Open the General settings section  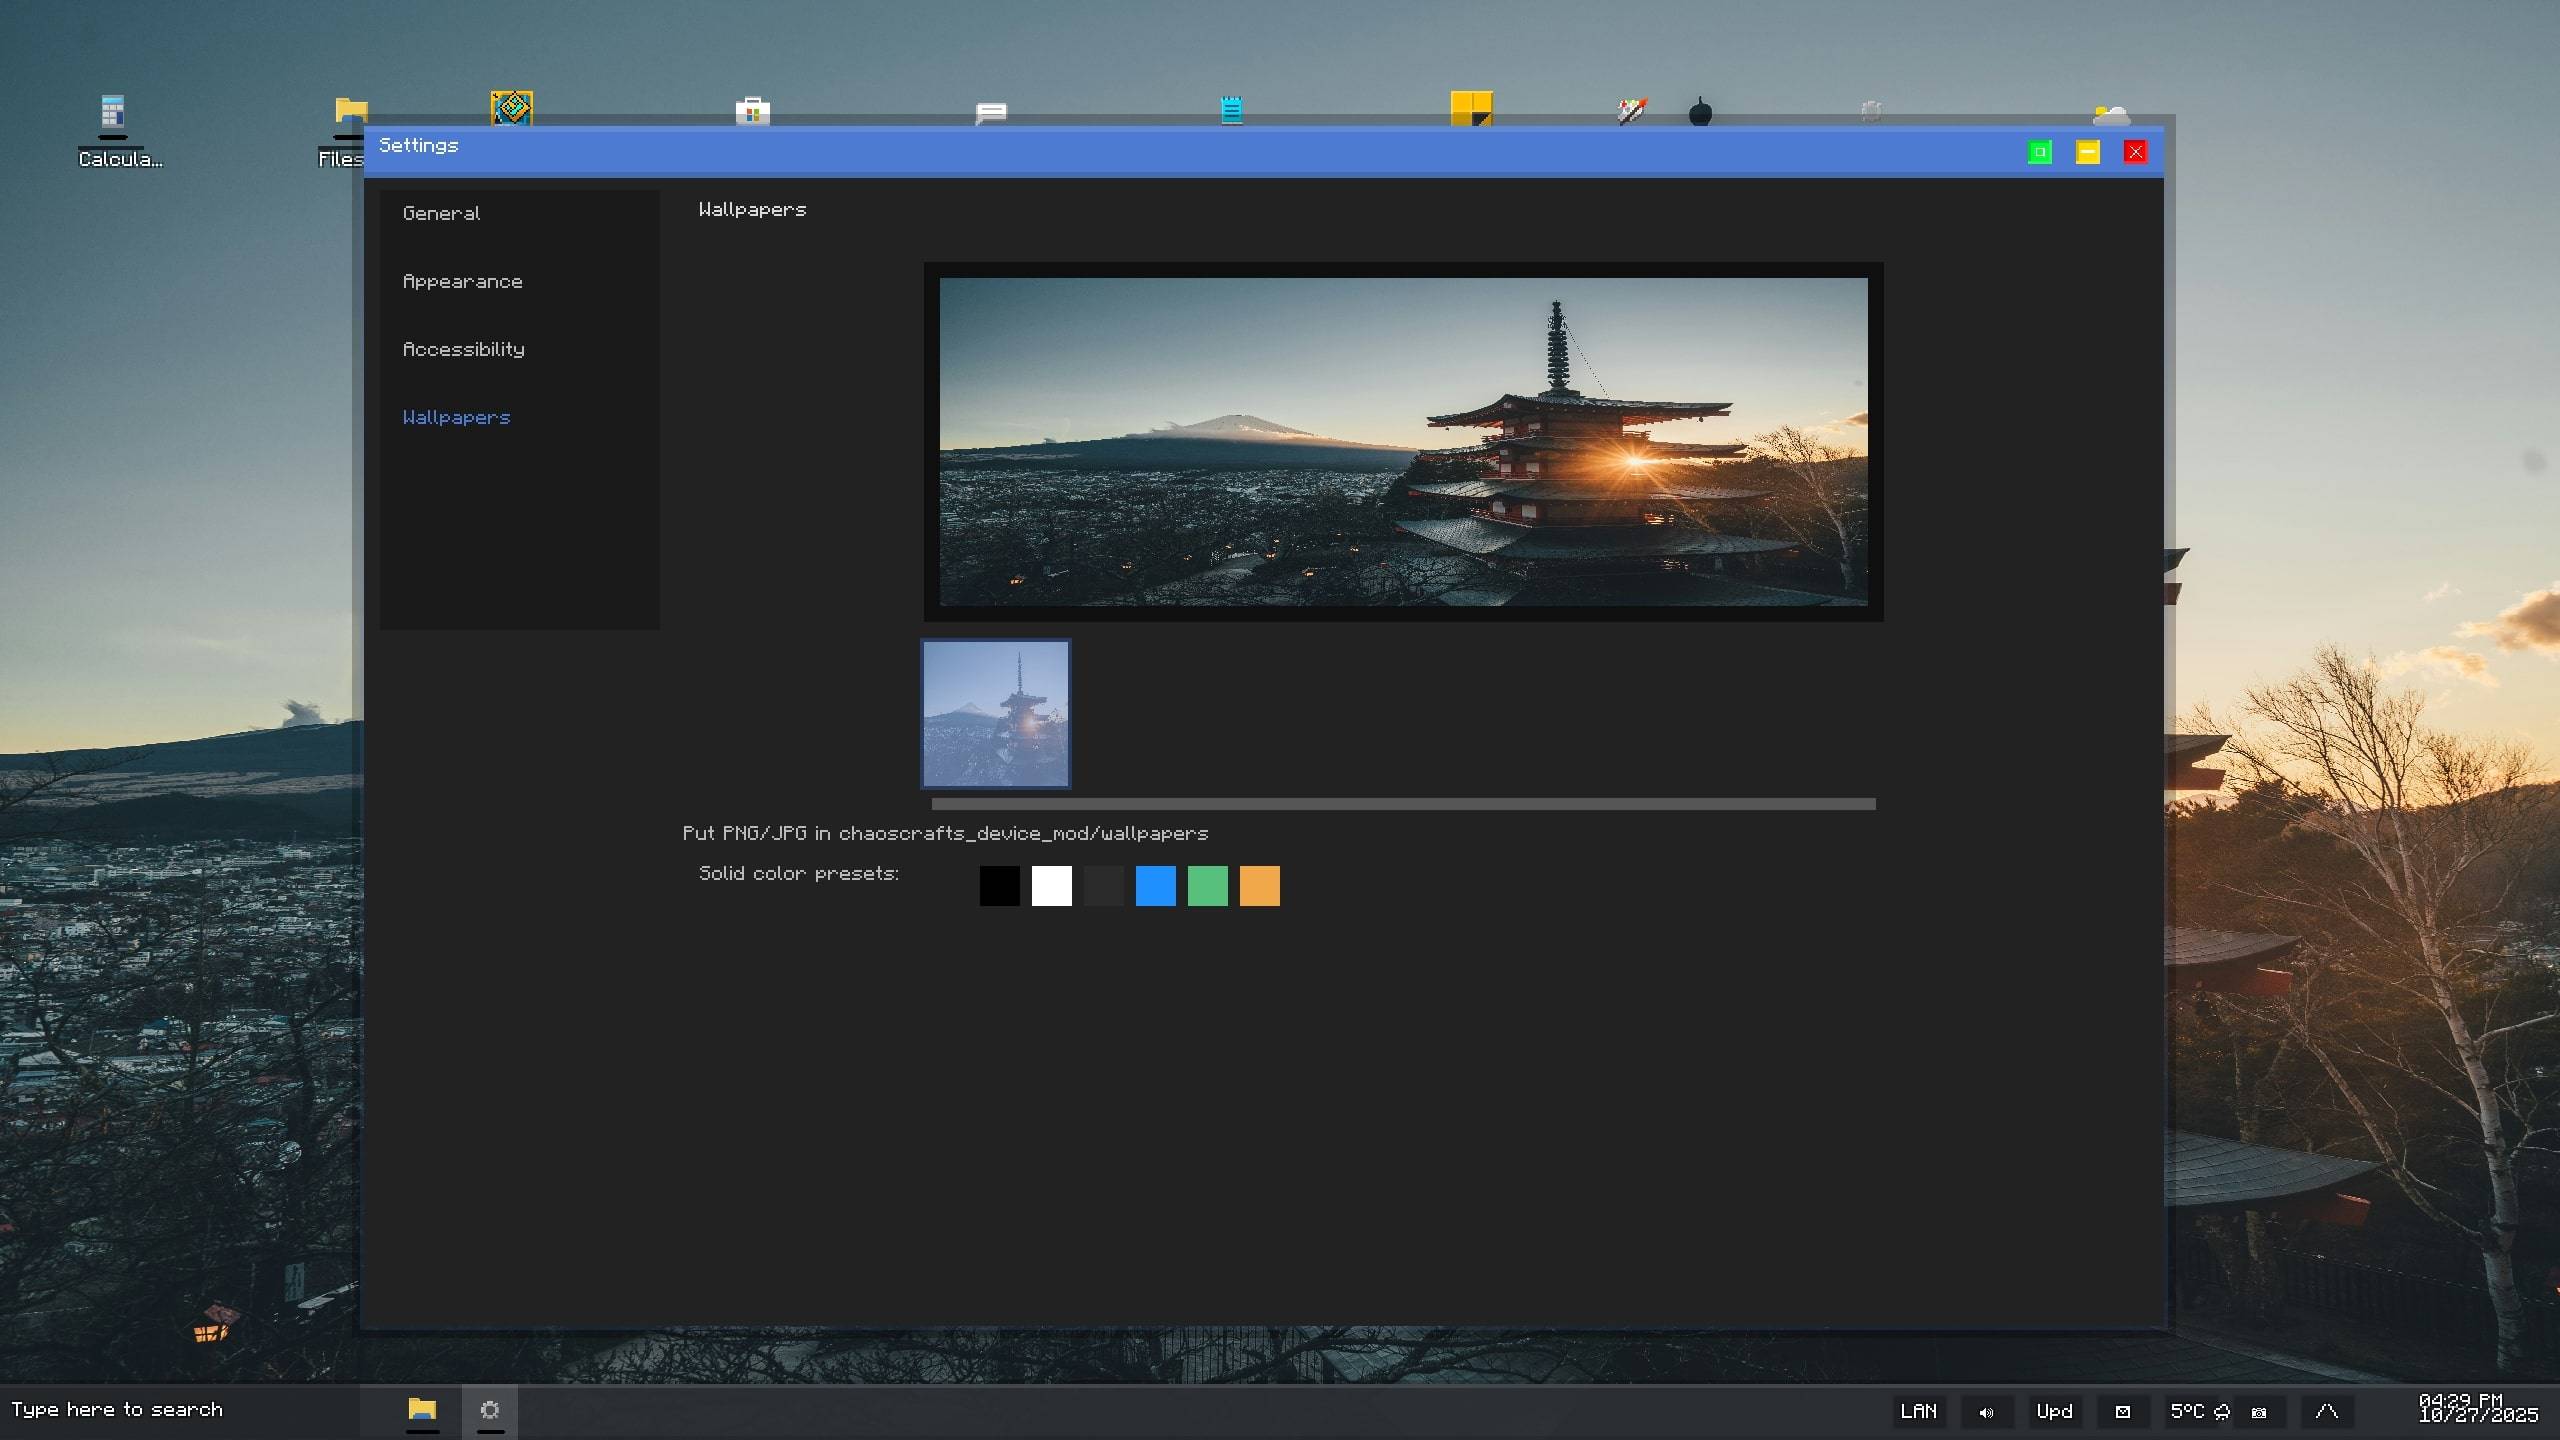click(x=441, y=213)
